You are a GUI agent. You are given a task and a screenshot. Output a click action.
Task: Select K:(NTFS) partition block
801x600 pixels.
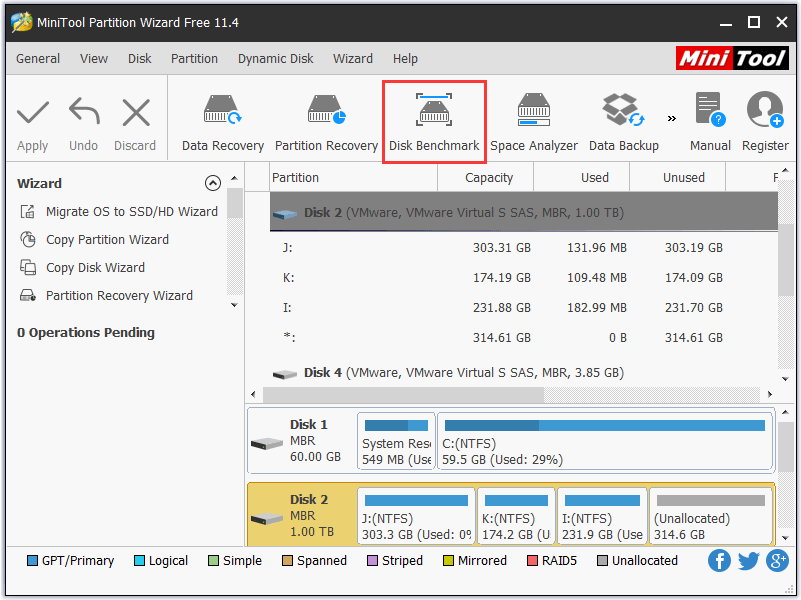click(x=516, y=516)
